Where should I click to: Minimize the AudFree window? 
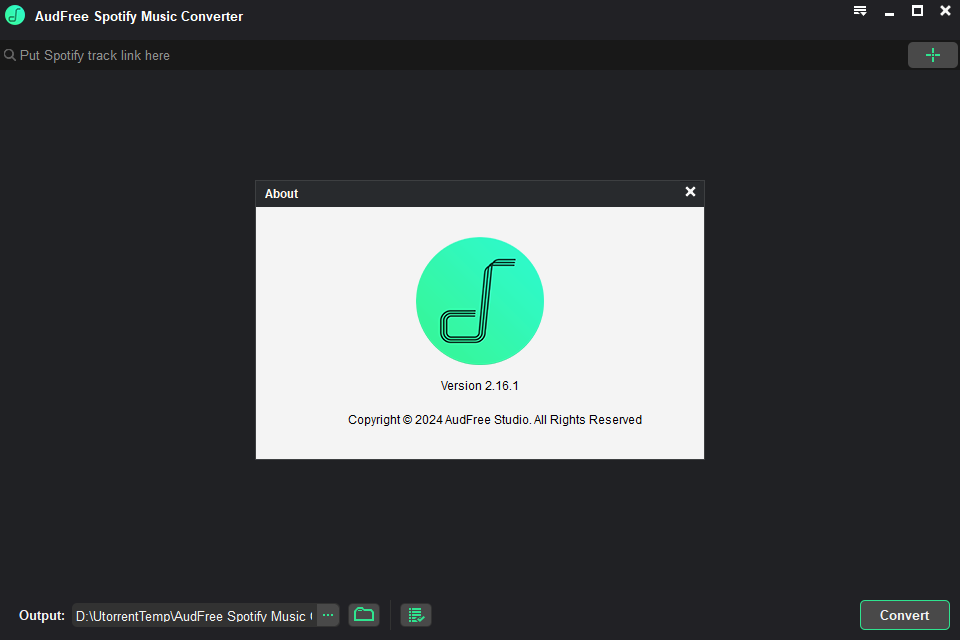tap(889, 12)
